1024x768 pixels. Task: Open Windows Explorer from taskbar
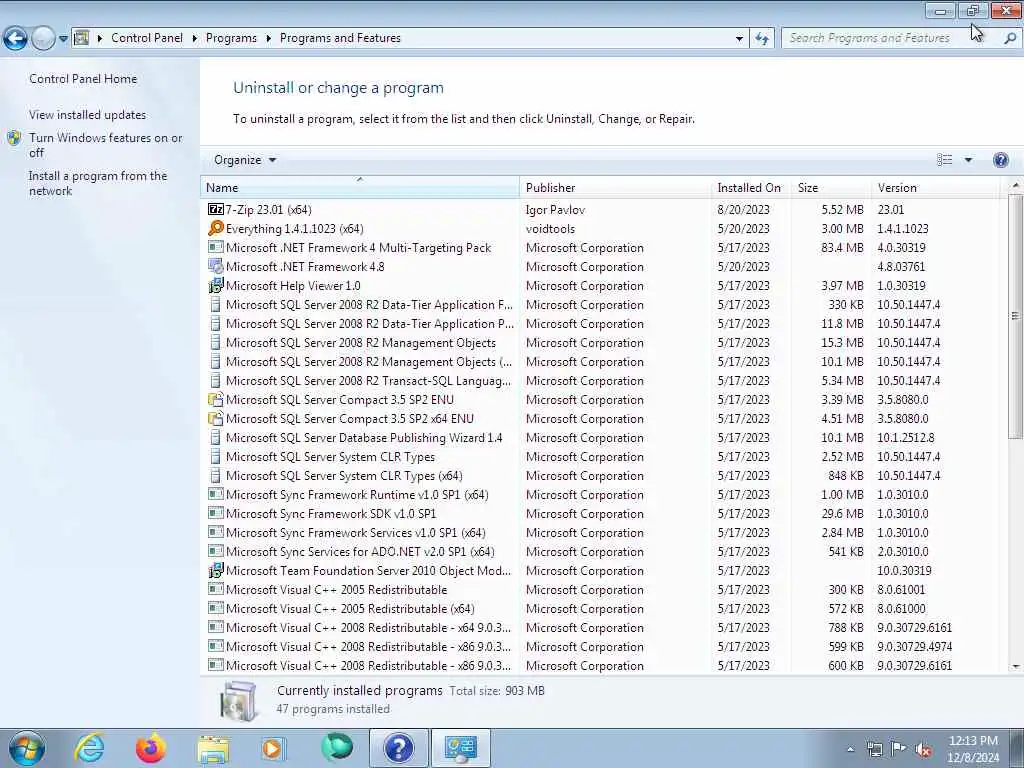click(213, 748)
